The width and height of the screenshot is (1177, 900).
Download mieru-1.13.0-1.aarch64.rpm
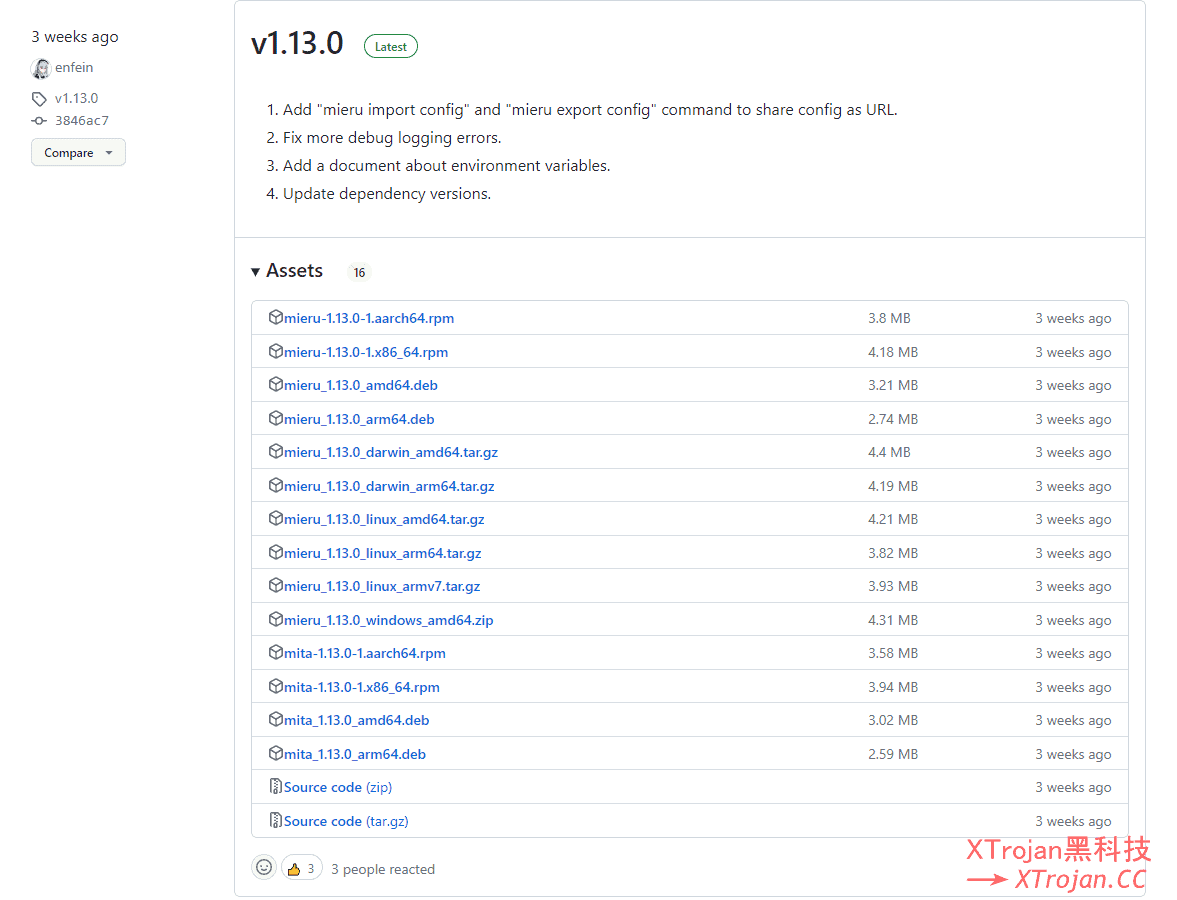369,318
